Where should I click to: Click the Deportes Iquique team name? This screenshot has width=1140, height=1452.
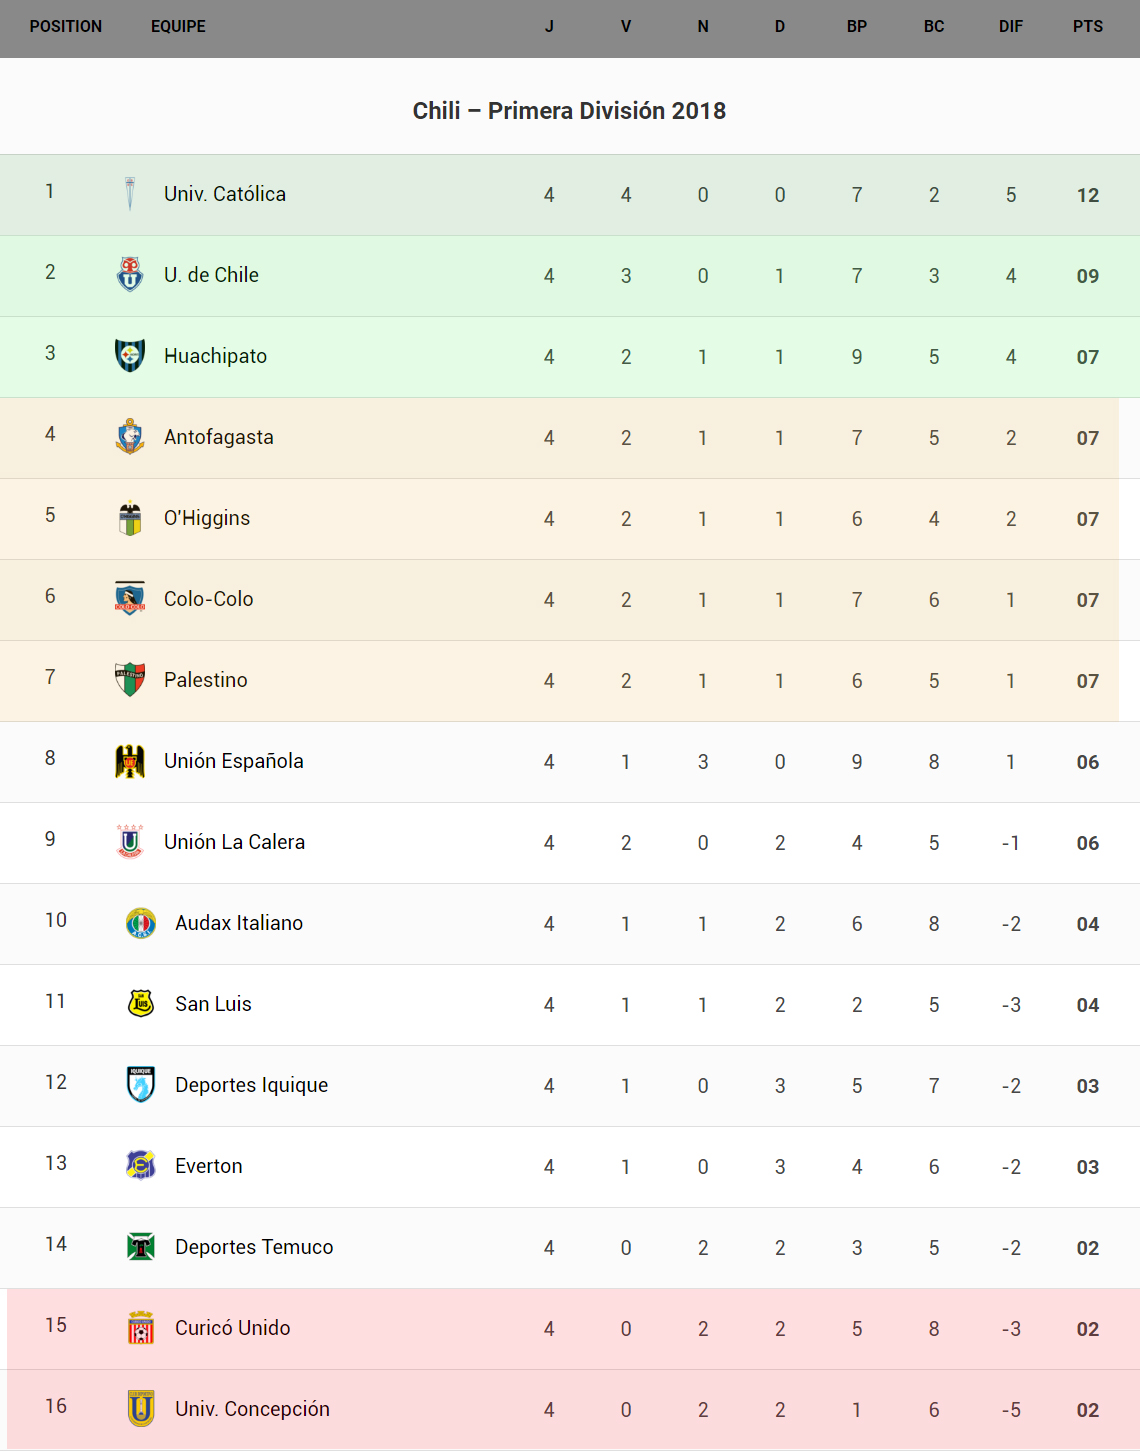coord(251,1085)
